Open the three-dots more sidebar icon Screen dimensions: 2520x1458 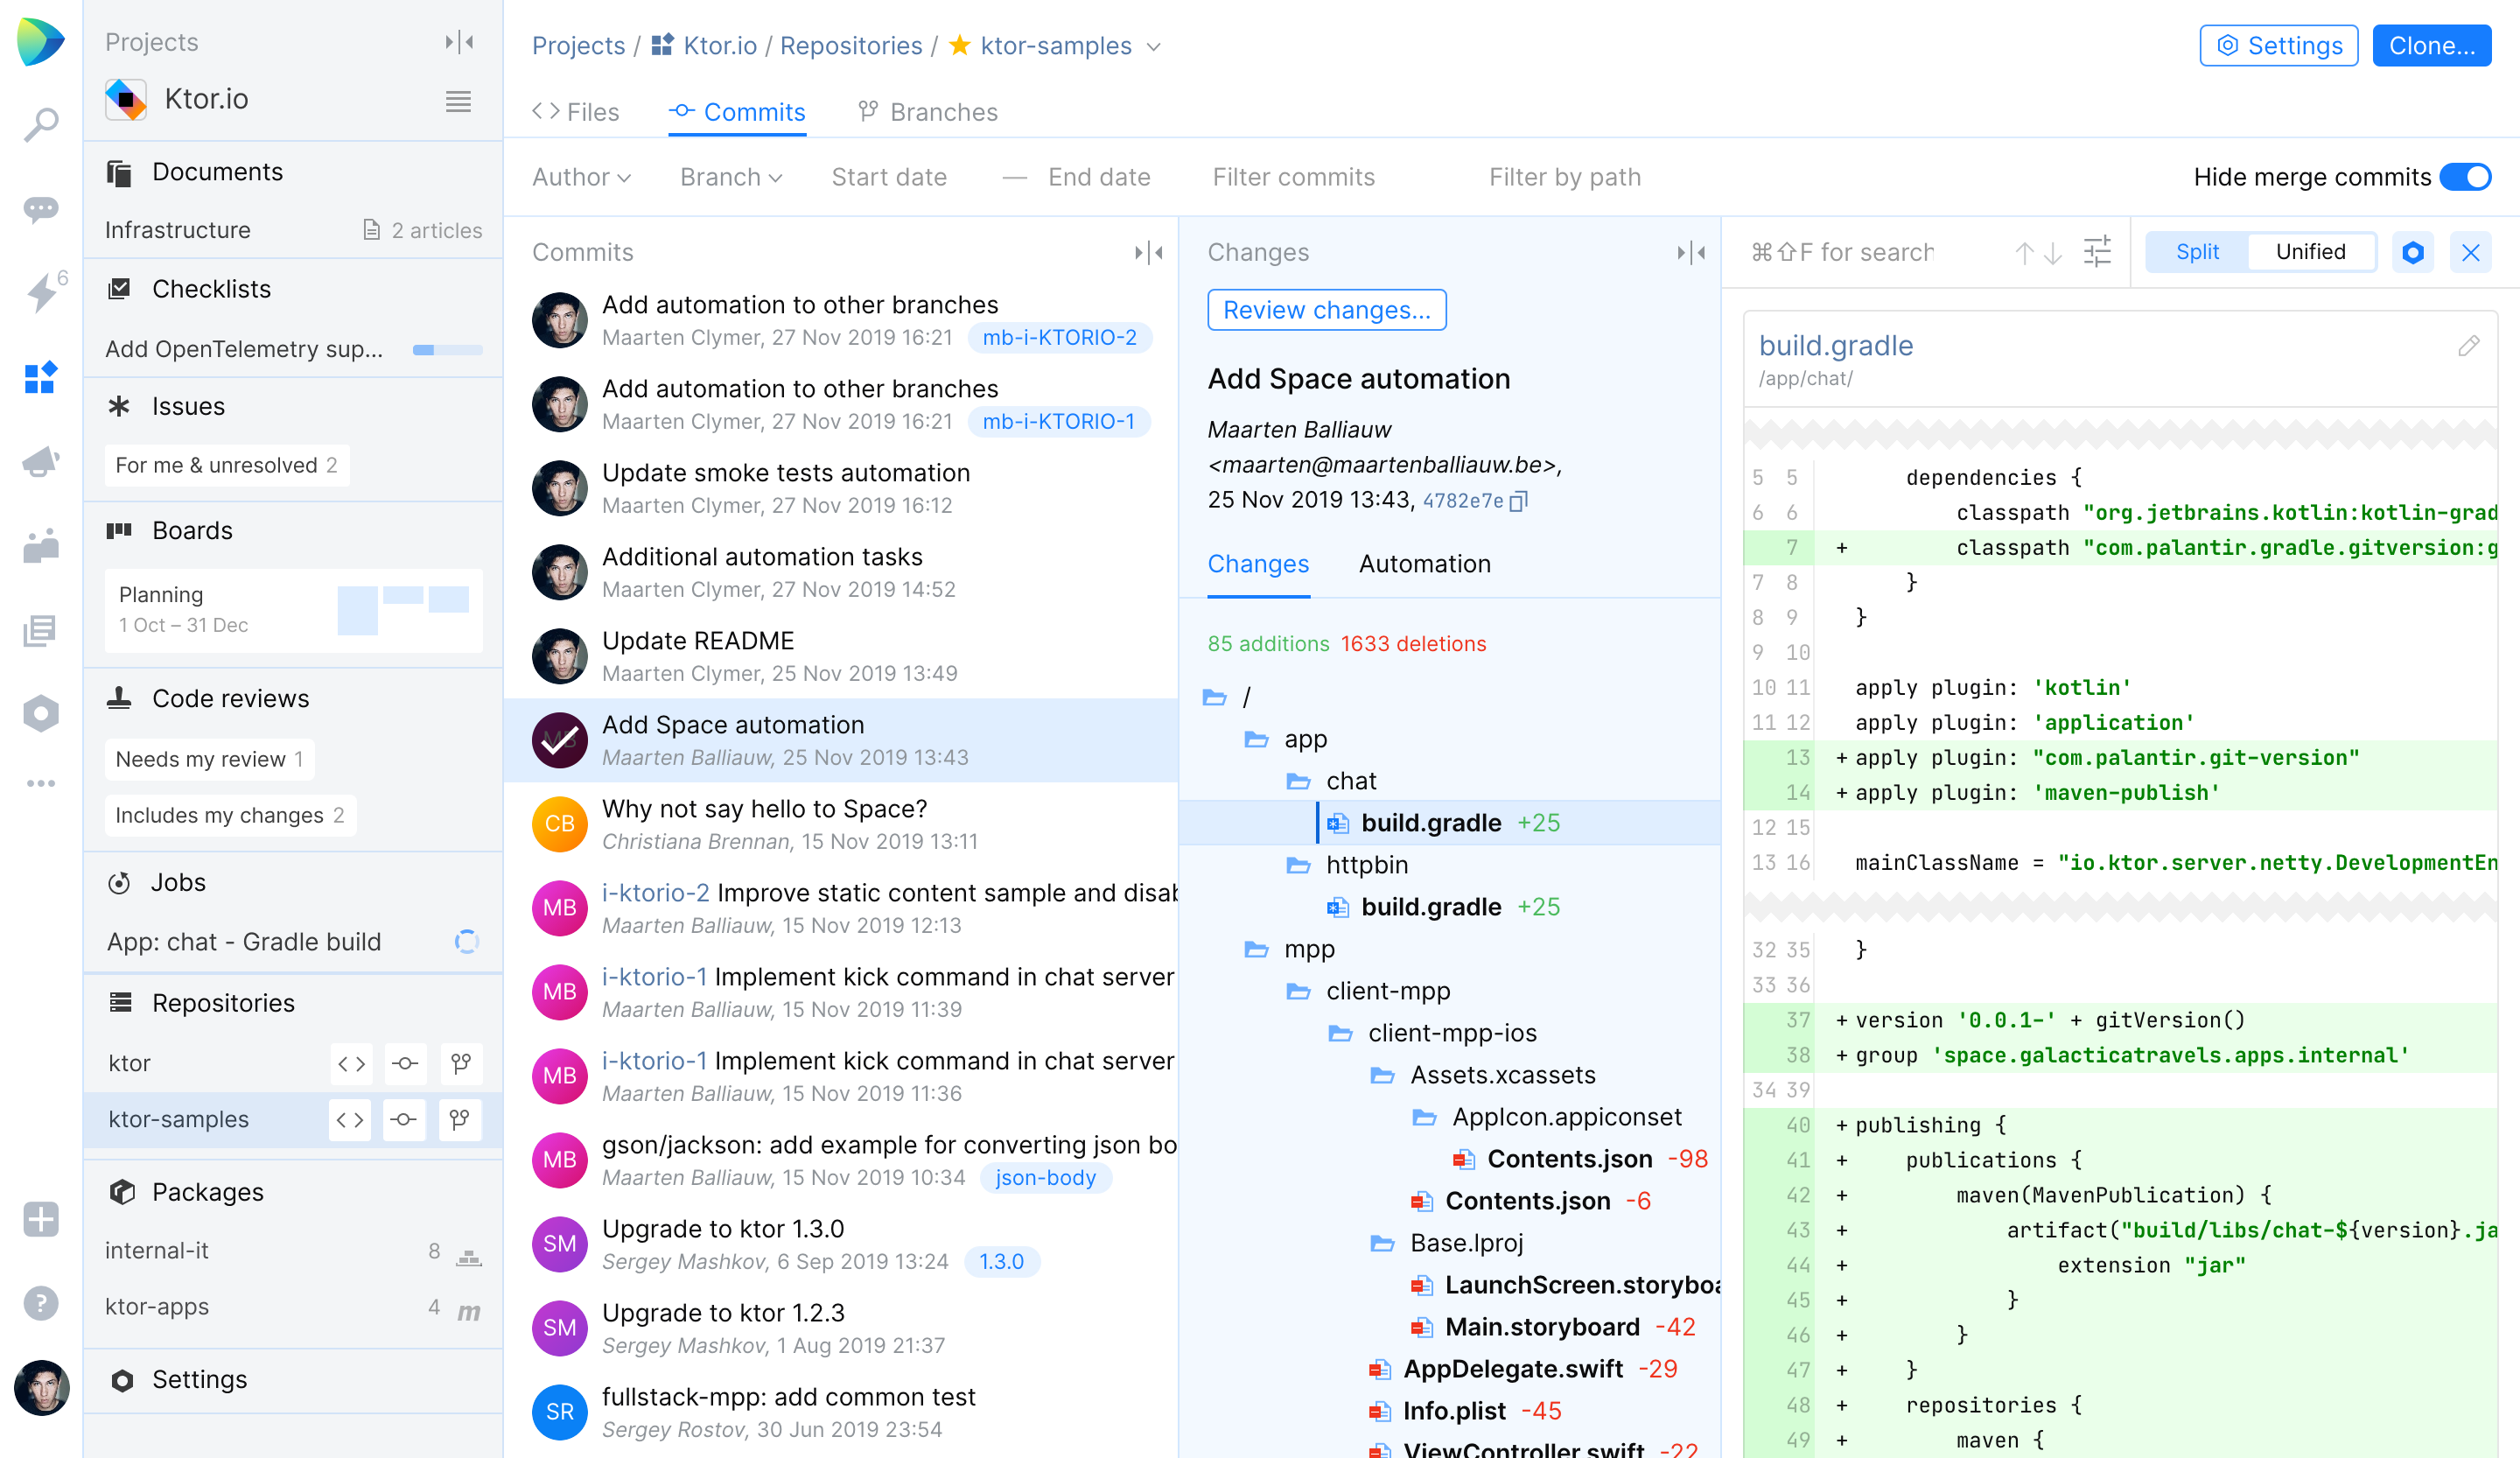click(x=41, y=783)
